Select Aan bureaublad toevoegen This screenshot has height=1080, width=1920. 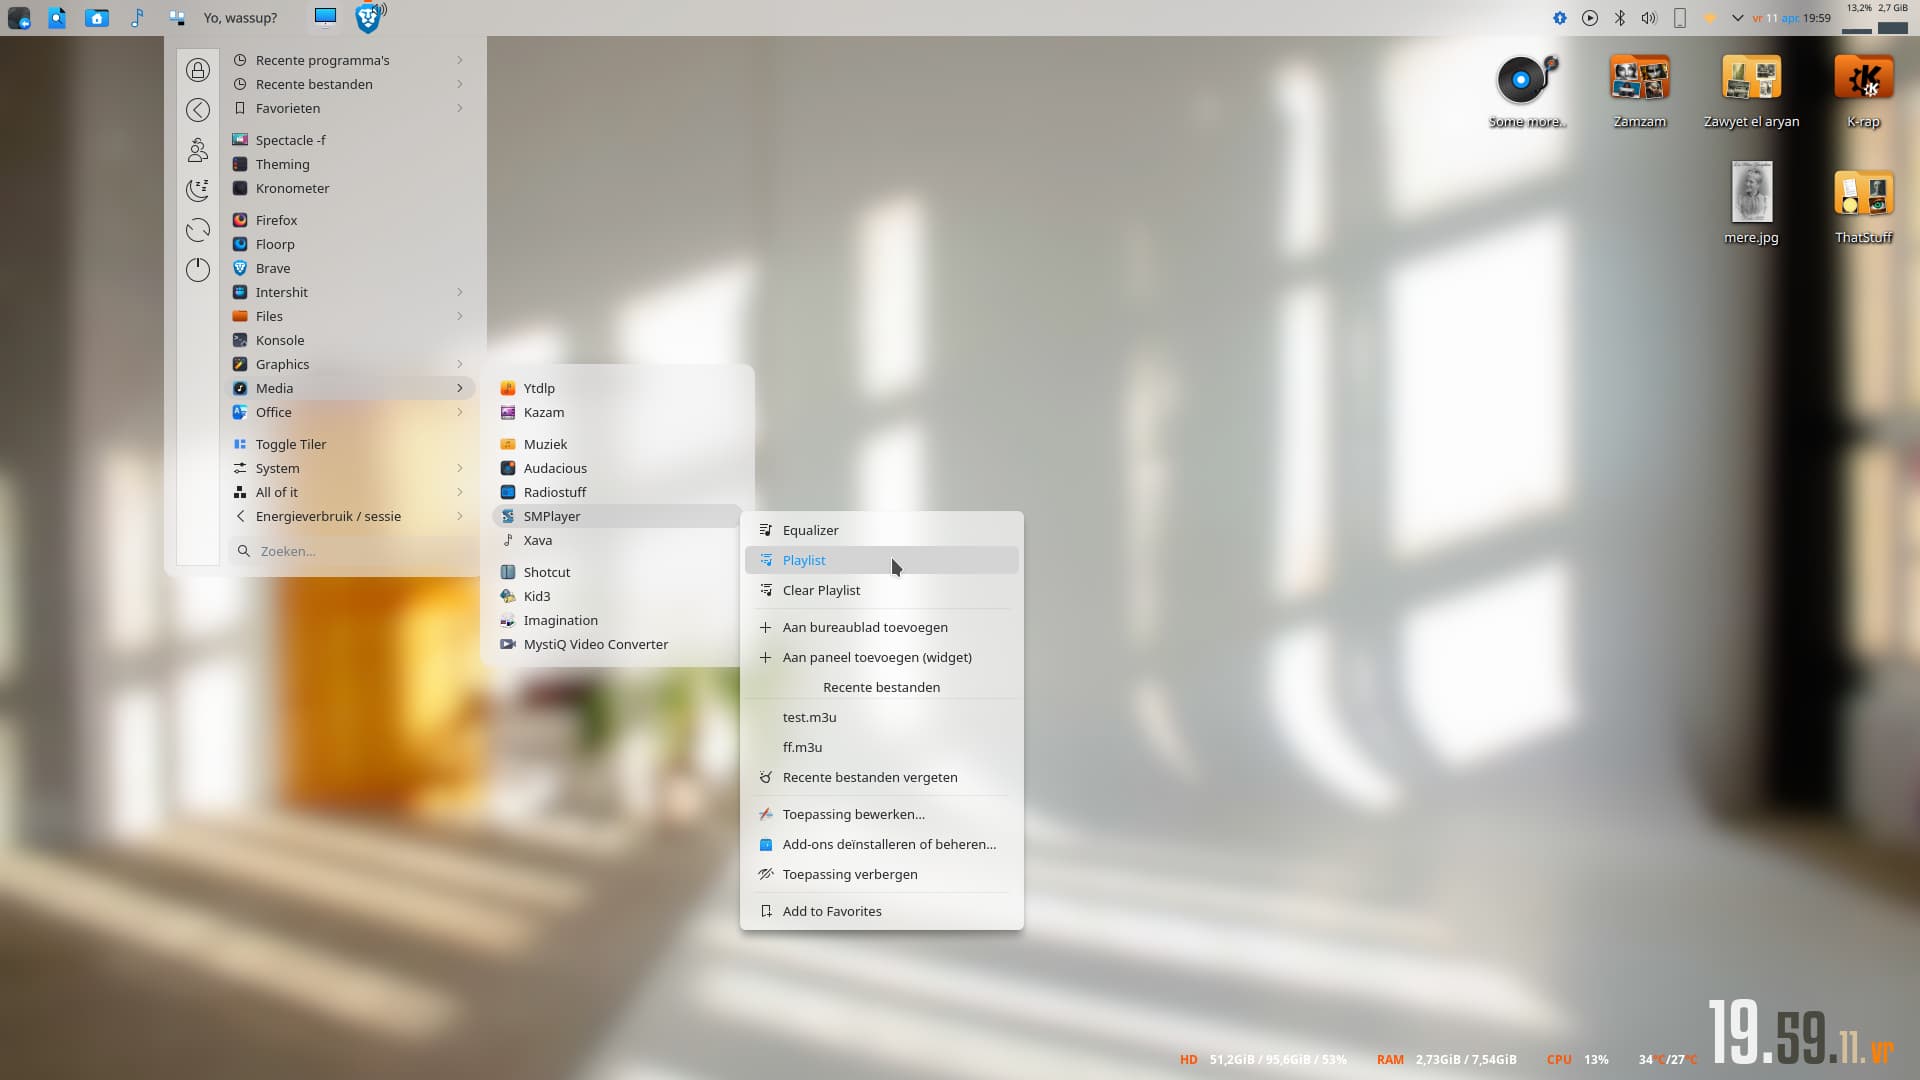point(882,627)
